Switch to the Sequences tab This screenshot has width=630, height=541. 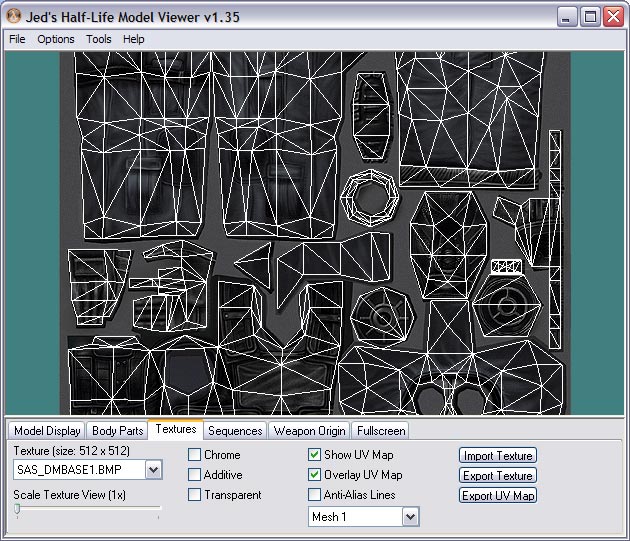click(235, 431)
